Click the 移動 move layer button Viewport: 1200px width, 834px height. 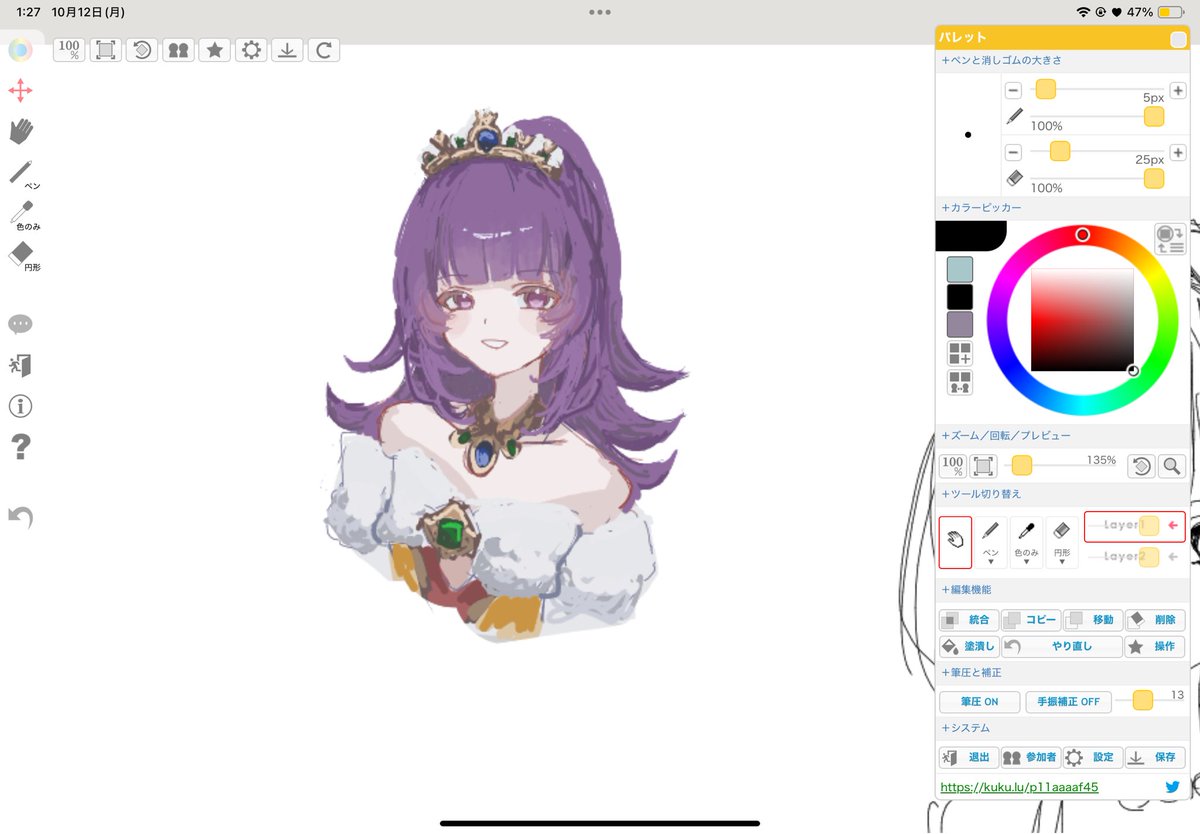tap(1092, 620)
